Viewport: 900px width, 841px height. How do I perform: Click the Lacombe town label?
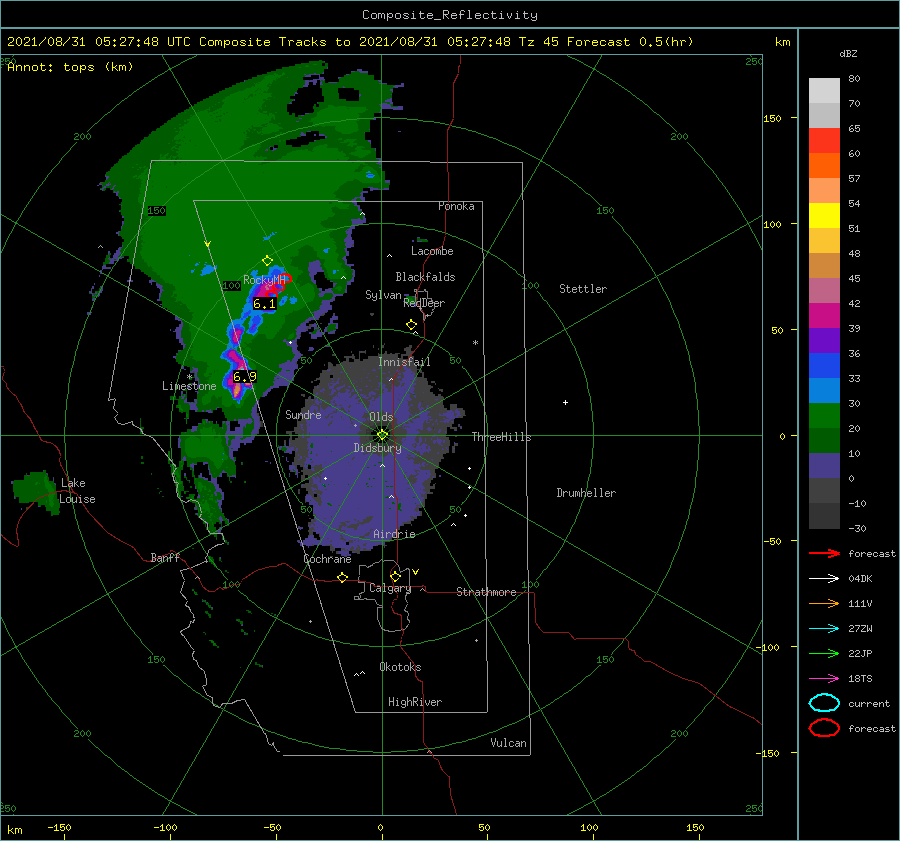coord(432,251)
